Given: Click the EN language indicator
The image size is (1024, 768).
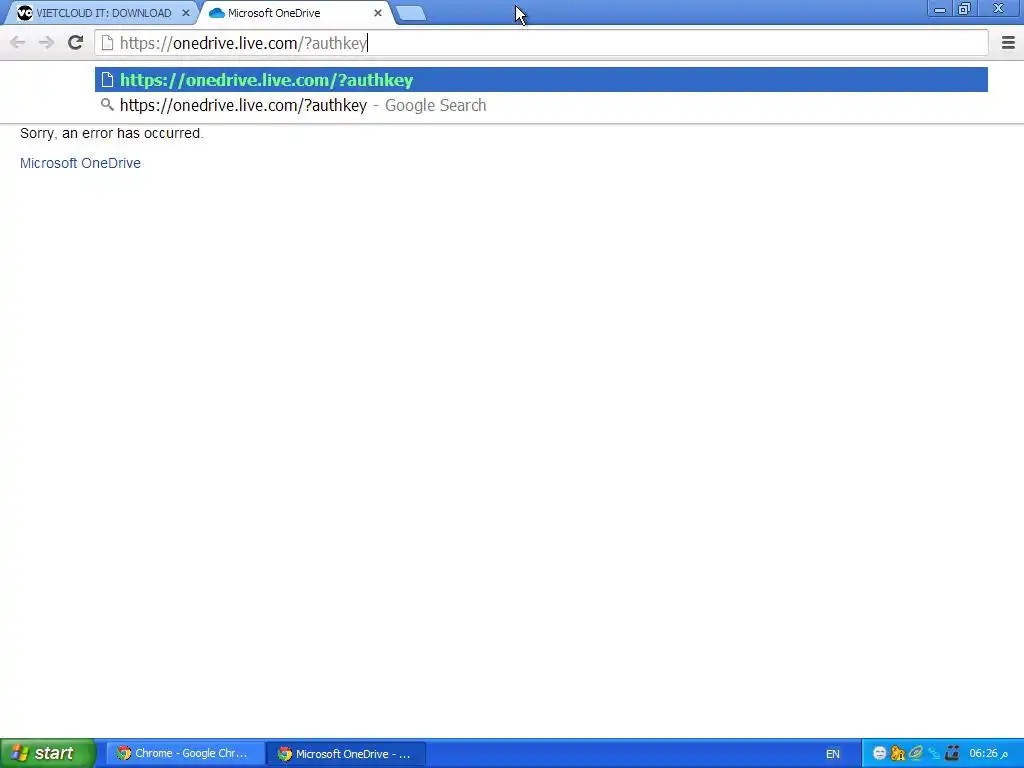Looking at the screenshot, I should coord(833,754).
